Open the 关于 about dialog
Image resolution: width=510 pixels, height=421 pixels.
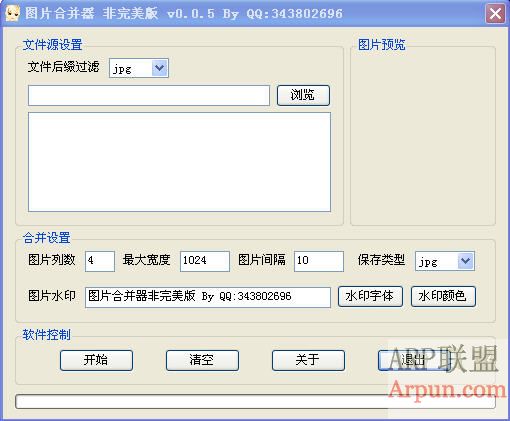[x=308, y=360]
